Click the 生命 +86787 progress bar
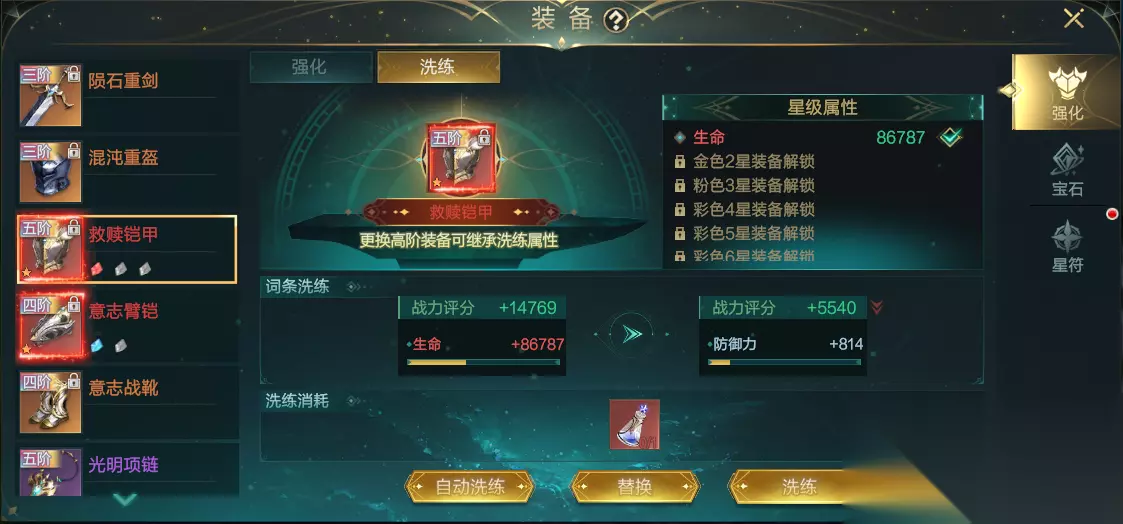1123x524 pixels. coord(483,362)
